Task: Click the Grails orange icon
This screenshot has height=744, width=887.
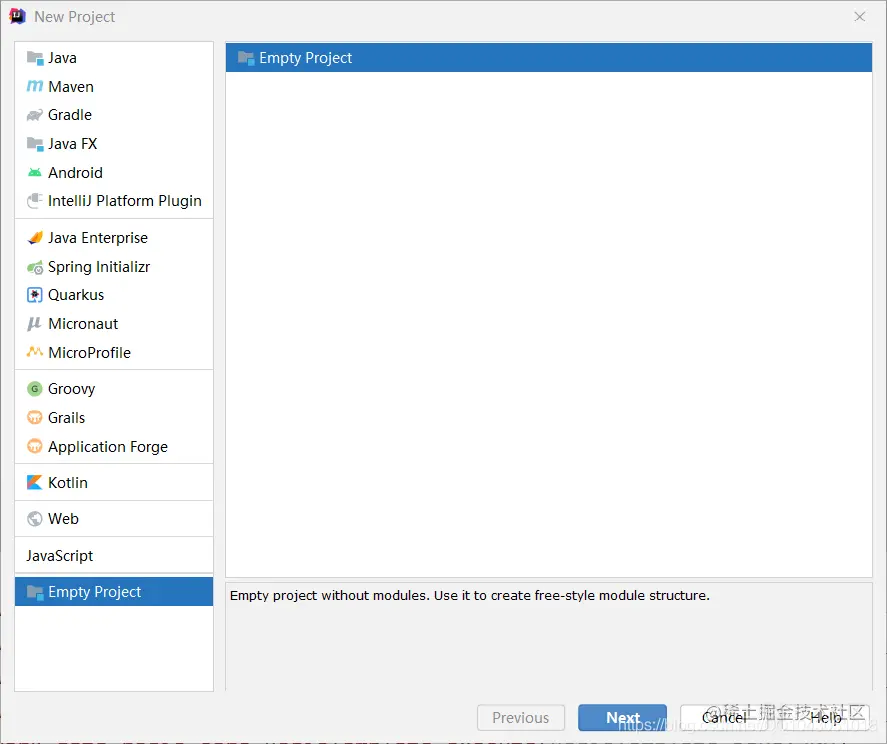Action: pyautogui.click(x=35, y=418)
